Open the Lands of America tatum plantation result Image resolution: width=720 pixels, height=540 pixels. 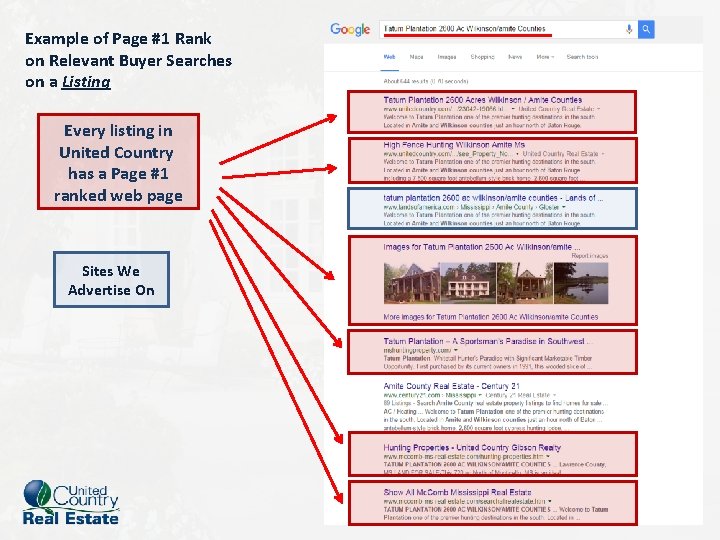point(493,198)
